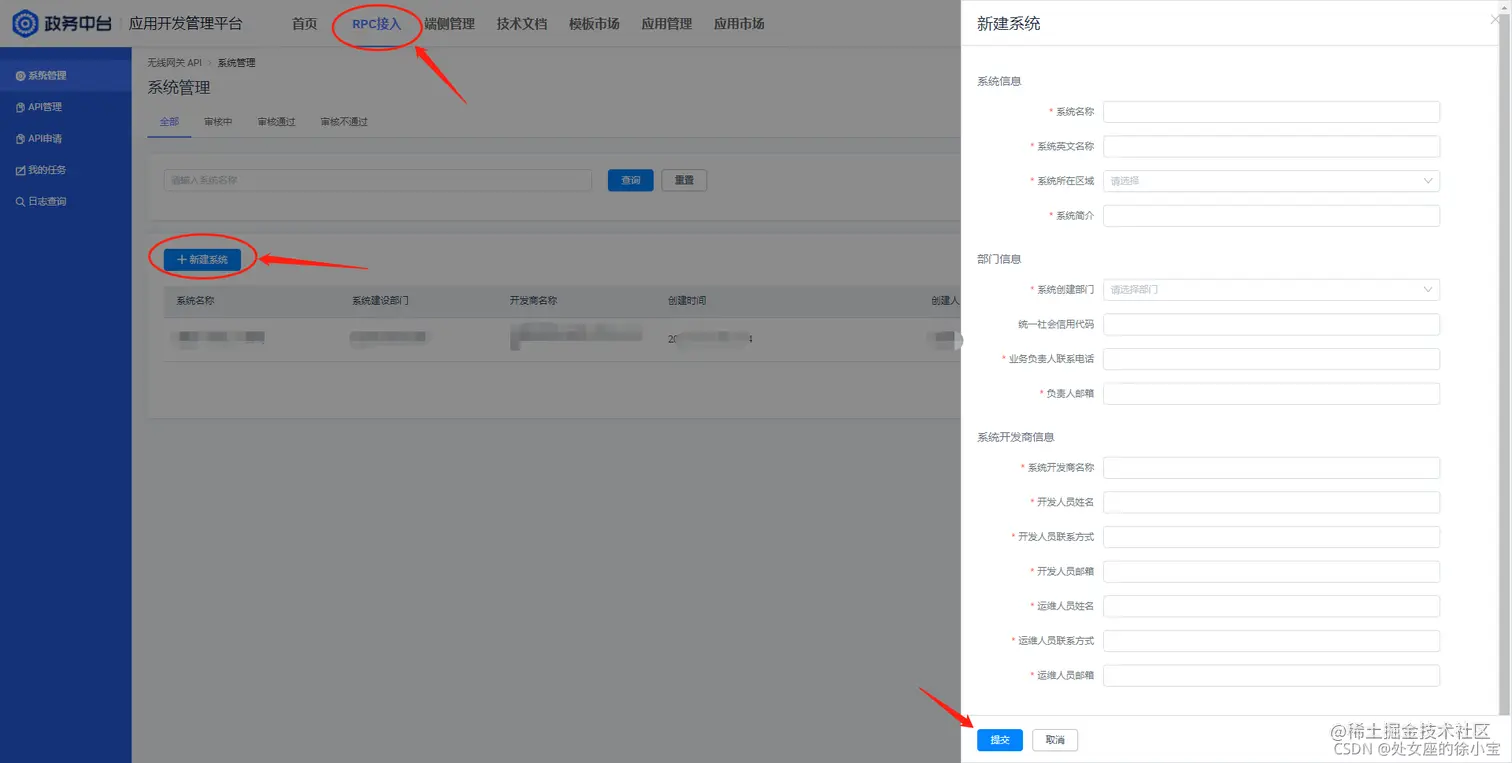Click the 系统名称 input field
Viewport: 1512px width, 763px height.
click(1271, 112)
